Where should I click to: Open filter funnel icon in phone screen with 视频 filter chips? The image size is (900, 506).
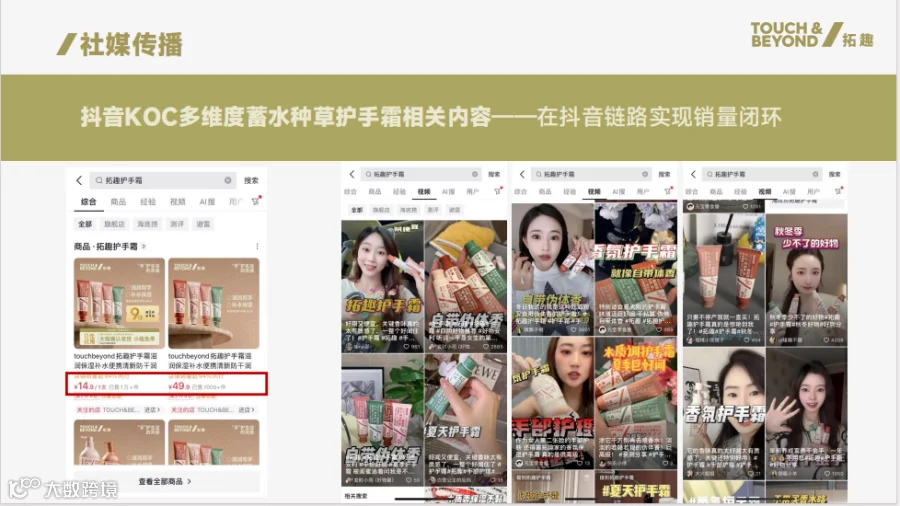(498, 191)
